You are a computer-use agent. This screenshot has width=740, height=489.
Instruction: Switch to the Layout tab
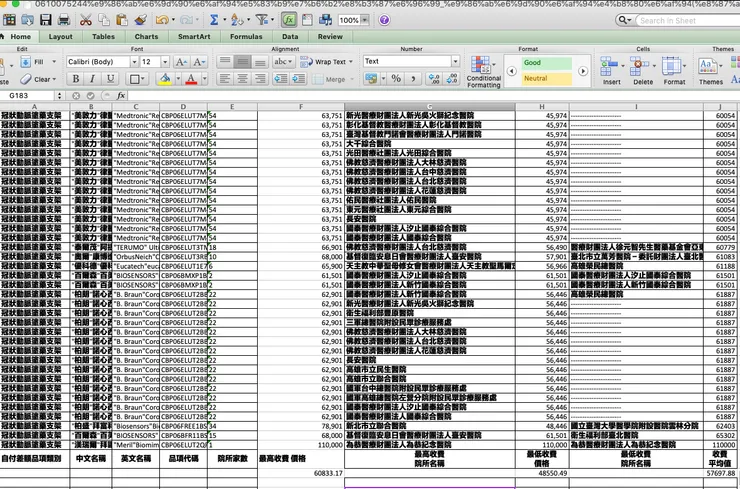60,36
